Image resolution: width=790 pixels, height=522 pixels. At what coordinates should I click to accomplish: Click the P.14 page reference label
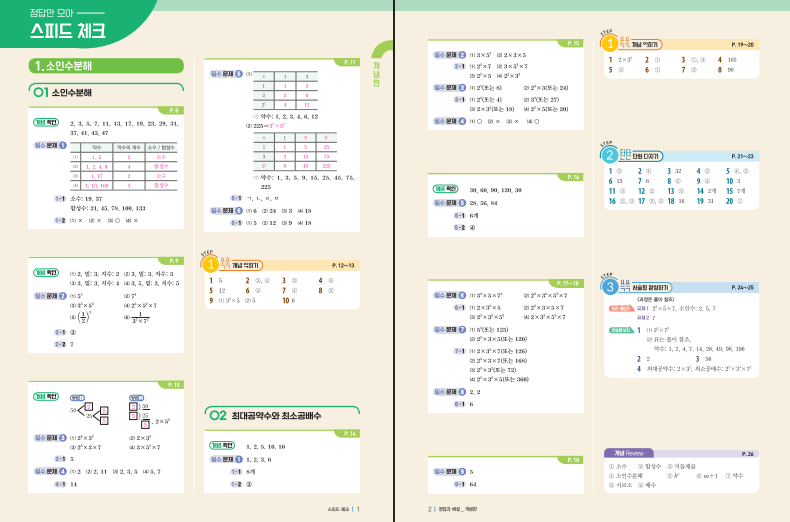click(x=350, y=433)
